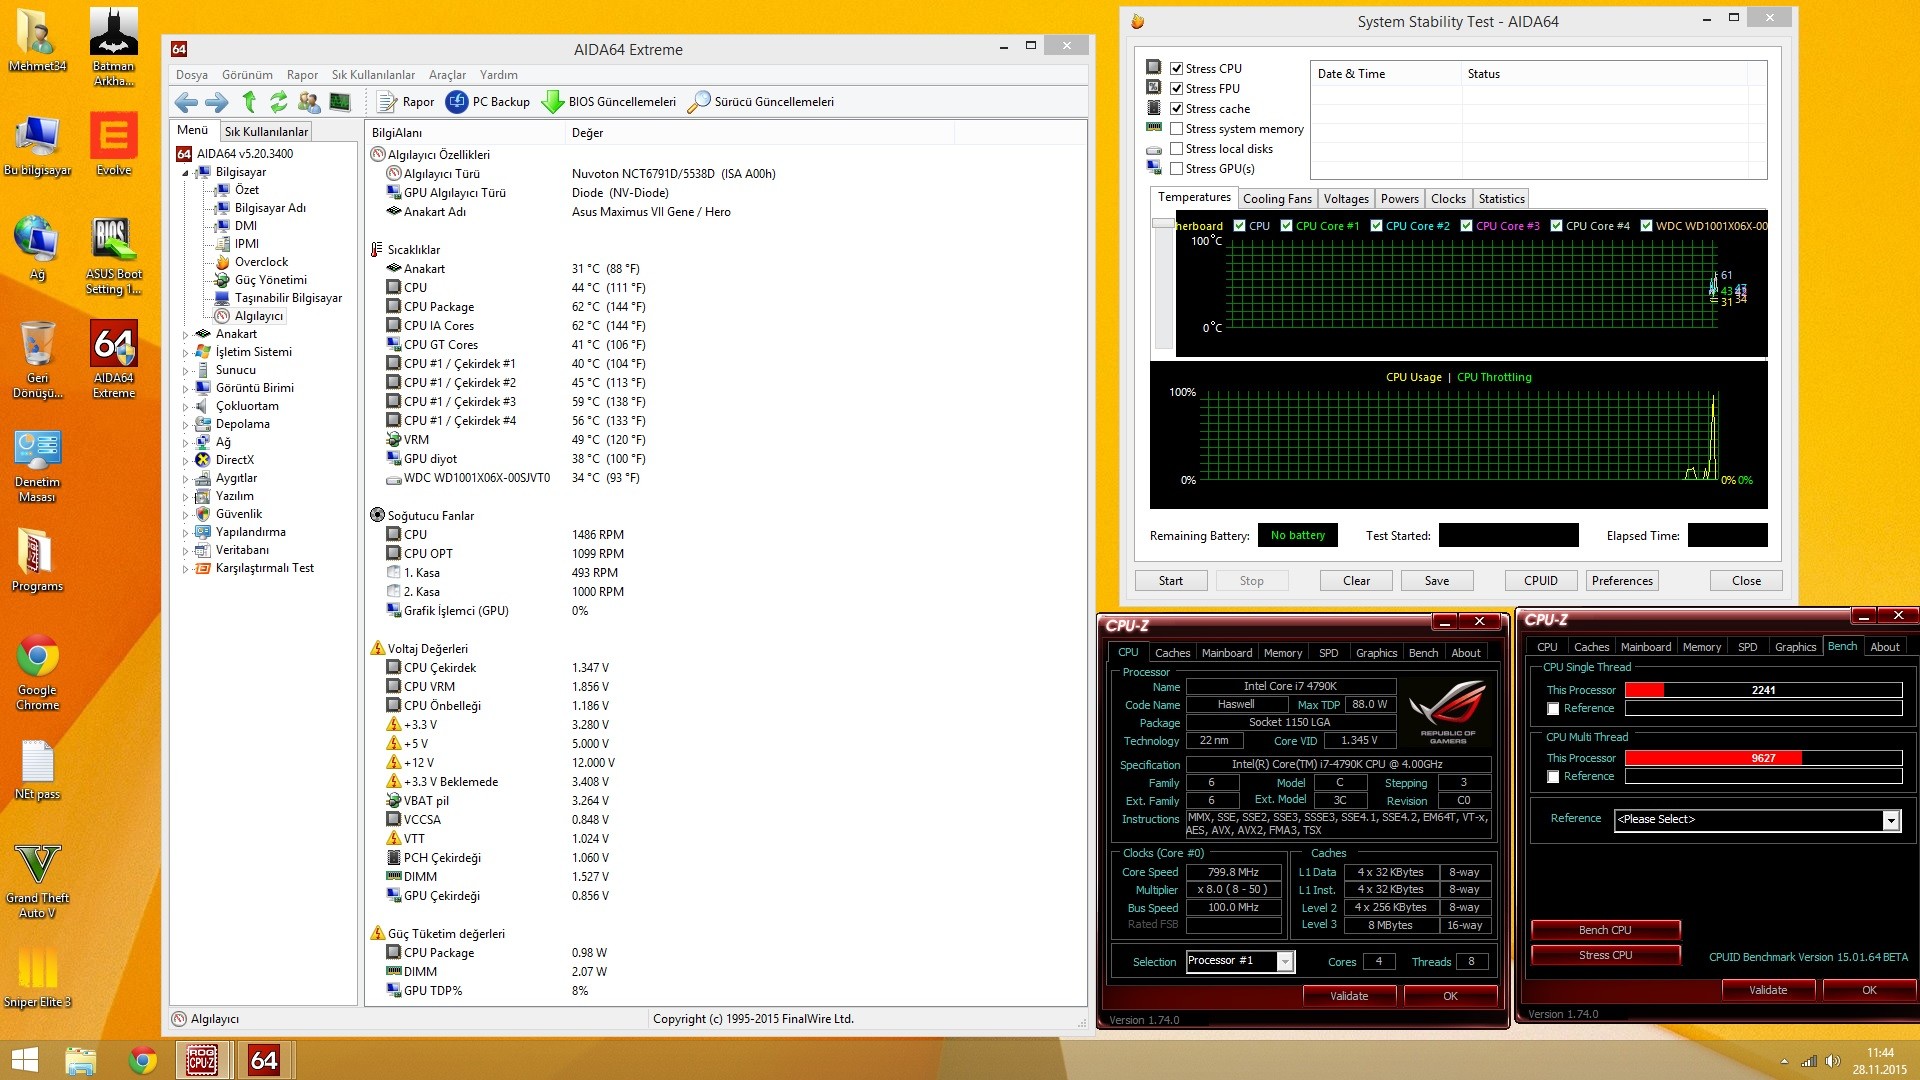Image resolution: width=1920 pixels, height=1080 pixels.
Task: Click Validate button in left CPU-Z window
Action: [x=1349, y=996]
